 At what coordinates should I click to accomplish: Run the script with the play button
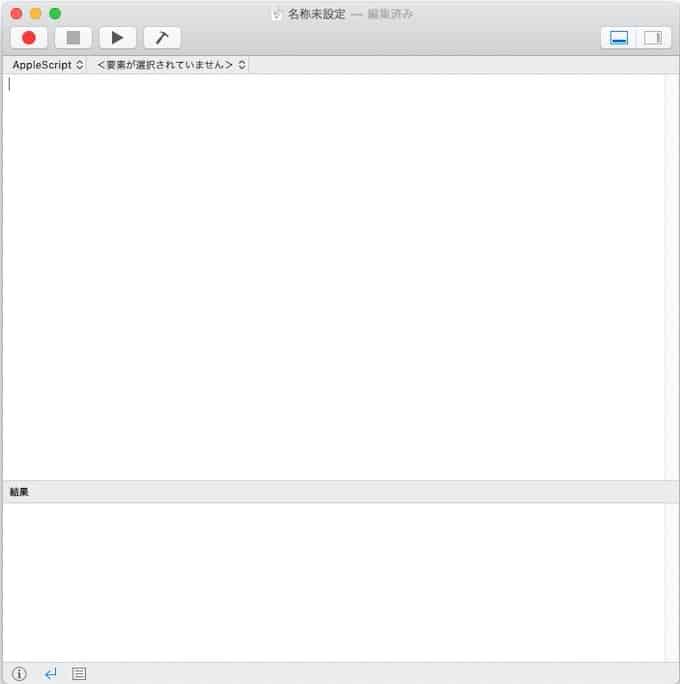click(x=118, y=38)
